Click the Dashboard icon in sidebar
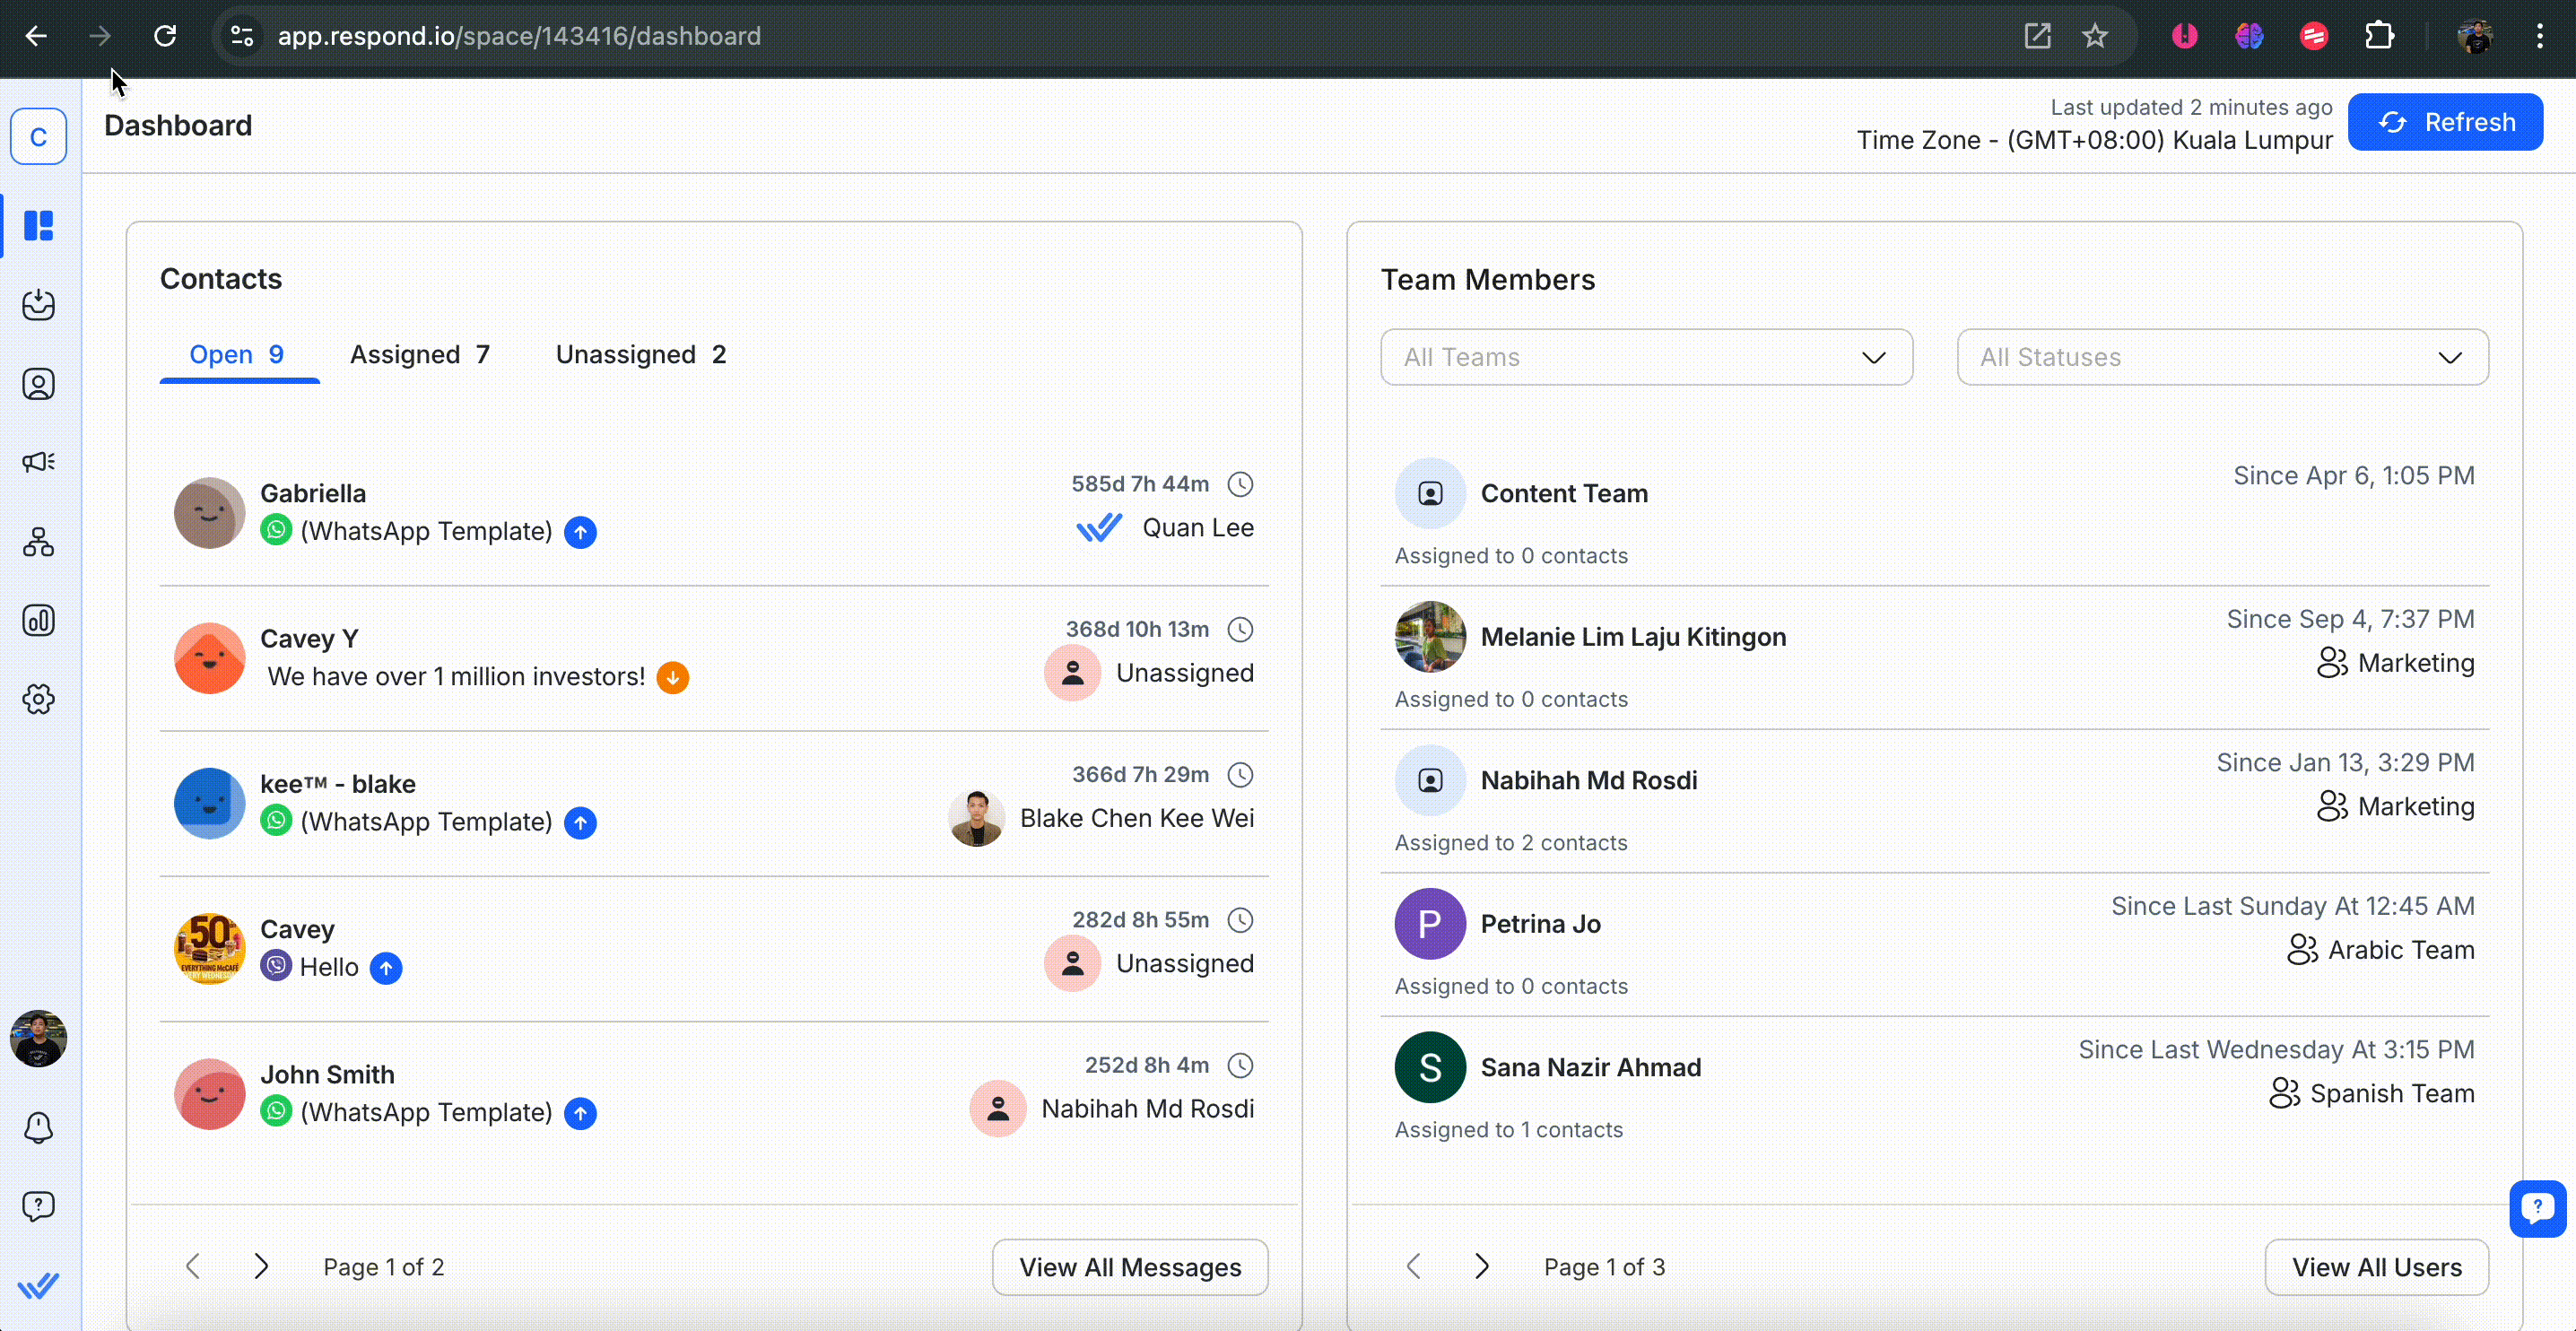 point(38,226)
